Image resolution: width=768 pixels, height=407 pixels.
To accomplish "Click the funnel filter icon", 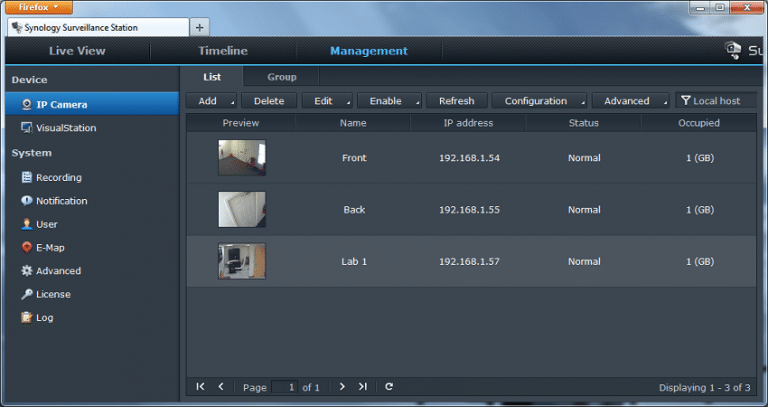I will (686, 100).
